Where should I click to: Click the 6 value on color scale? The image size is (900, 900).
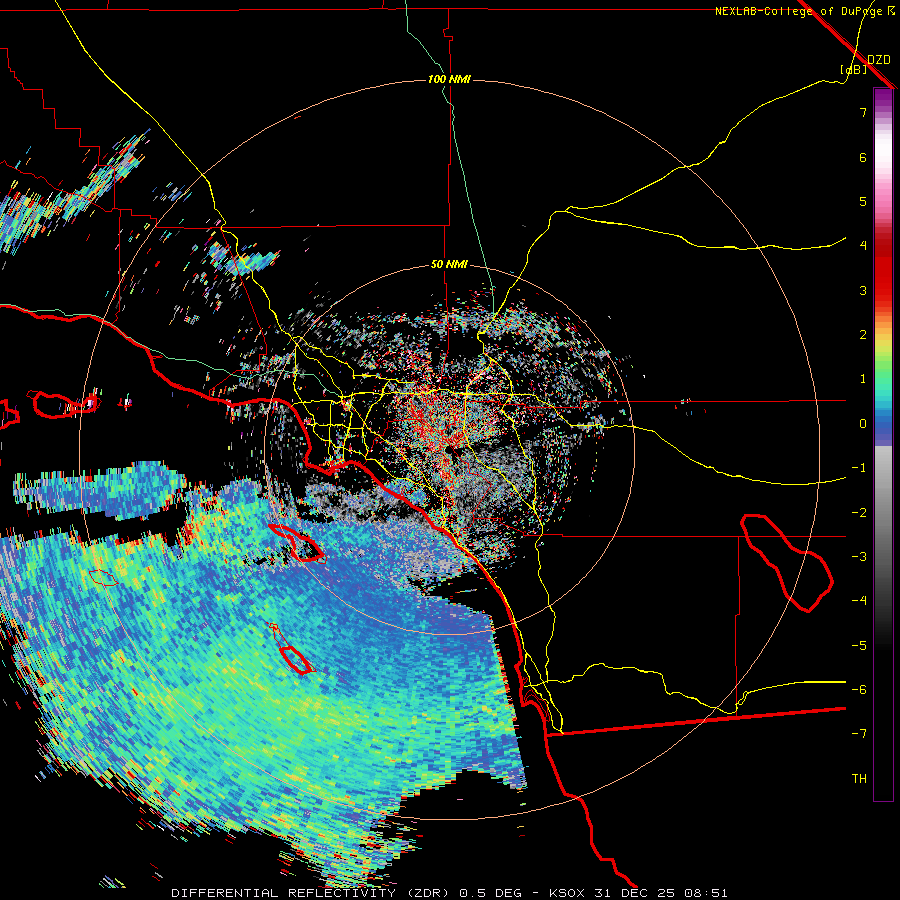(863, 157)
